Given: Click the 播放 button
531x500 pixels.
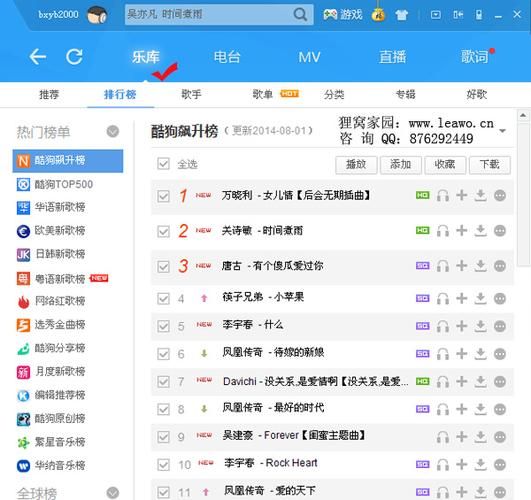Looking at the screenshot, I should (356, 165).
